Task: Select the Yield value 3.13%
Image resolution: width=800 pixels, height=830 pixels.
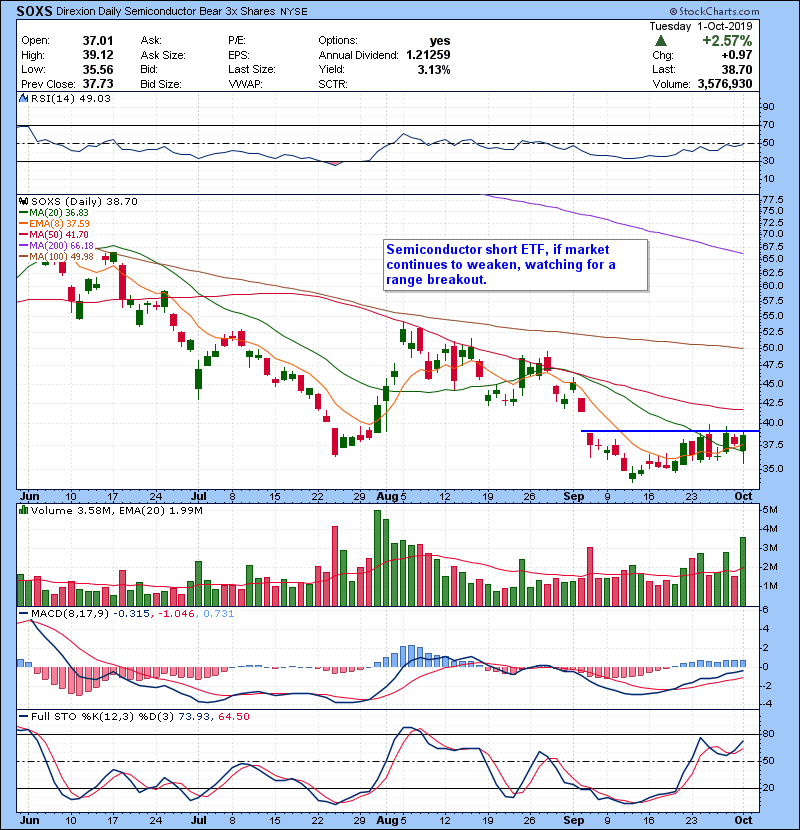Action: click(x=434, y=69)
